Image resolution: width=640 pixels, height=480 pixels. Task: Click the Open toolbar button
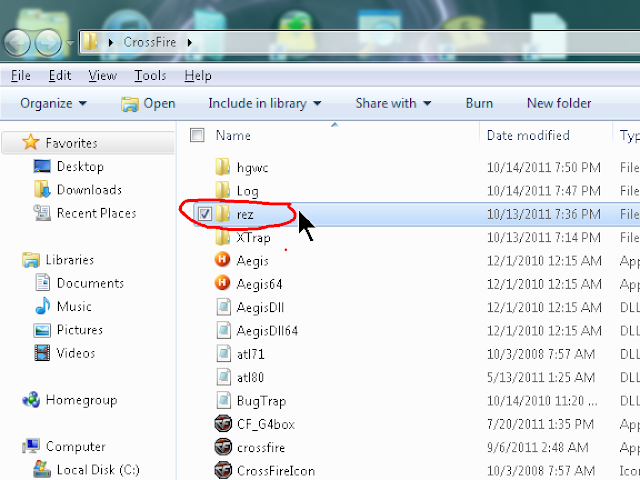148,104
